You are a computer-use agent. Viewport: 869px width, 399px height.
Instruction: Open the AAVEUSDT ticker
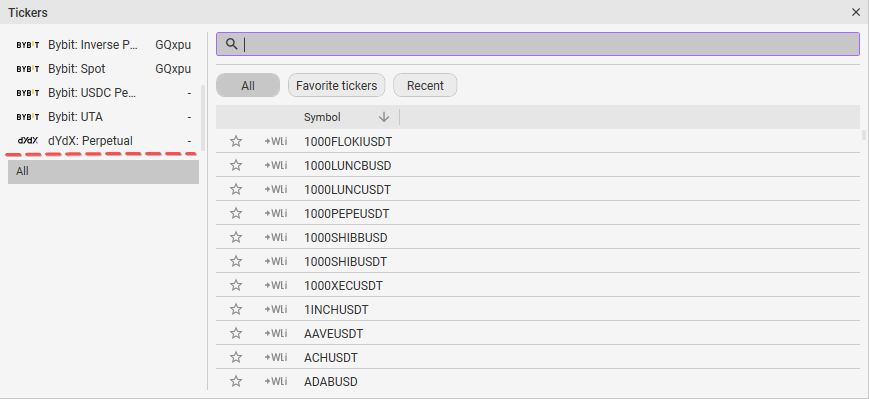(x=334, y=334)
